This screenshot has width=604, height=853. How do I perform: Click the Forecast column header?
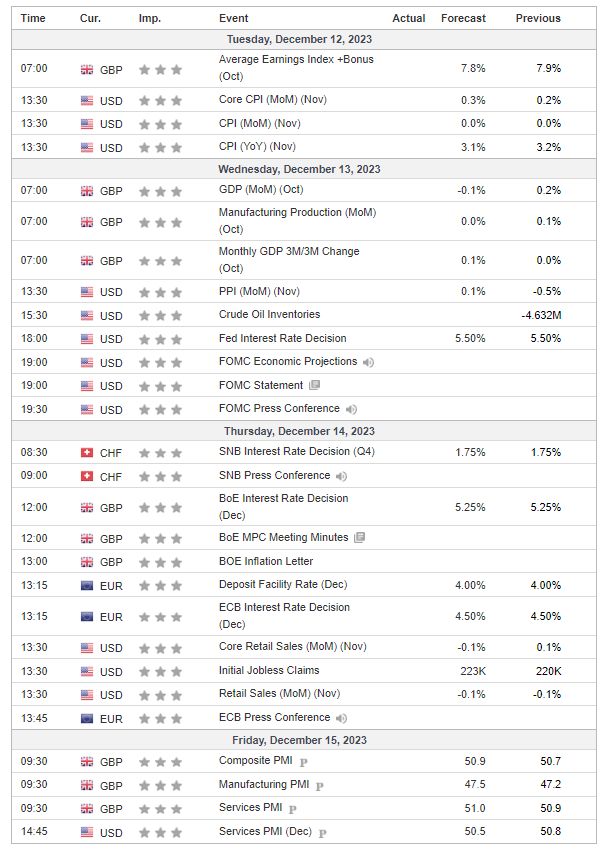click(x=463, y=18)
